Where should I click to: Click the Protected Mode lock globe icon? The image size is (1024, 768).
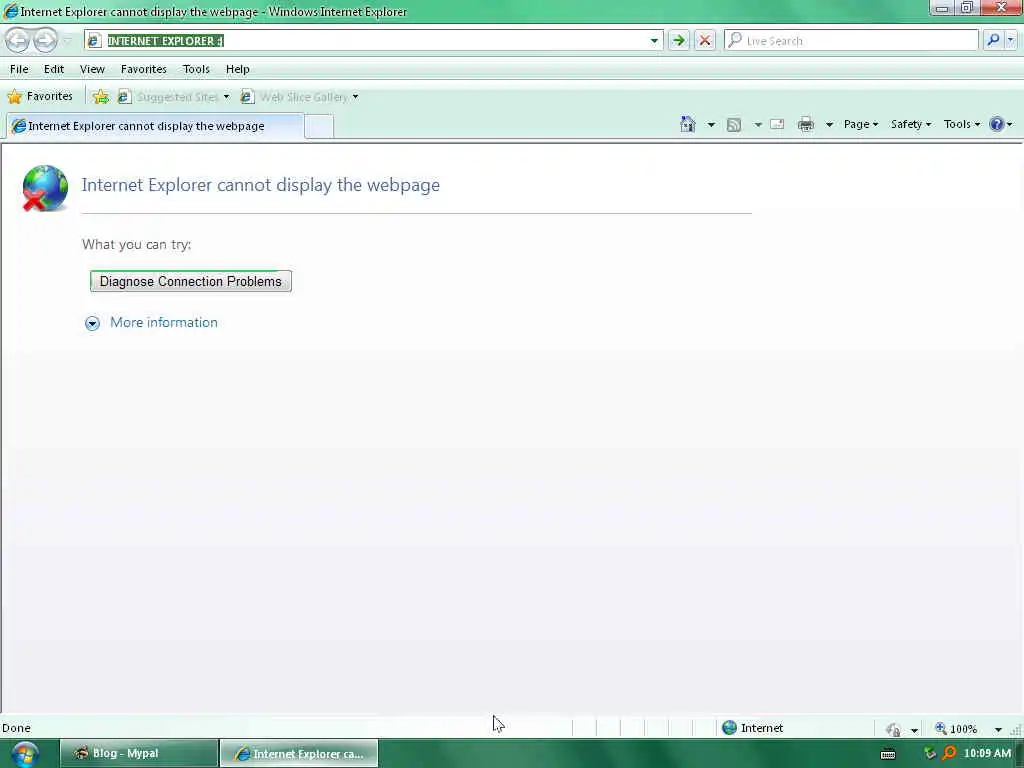[x=893, y=729]
